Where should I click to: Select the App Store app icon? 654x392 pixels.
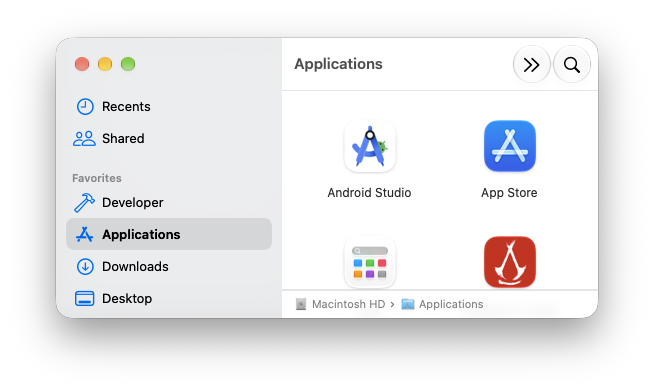click(510, 146)
